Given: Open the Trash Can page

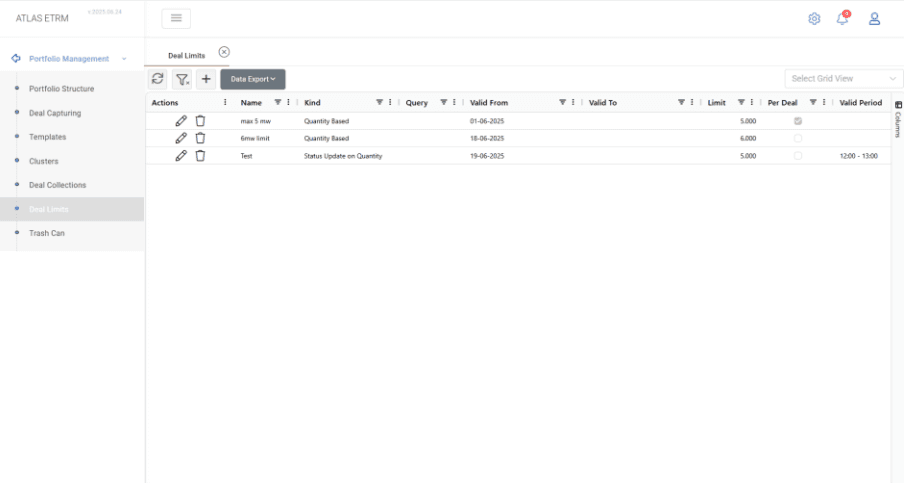Looking at the screenshot, I should coord(47,233).
